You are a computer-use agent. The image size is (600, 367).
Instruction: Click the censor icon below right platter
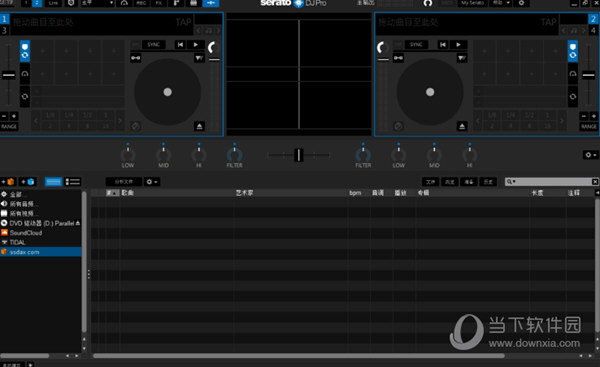[x=398, y=126]
